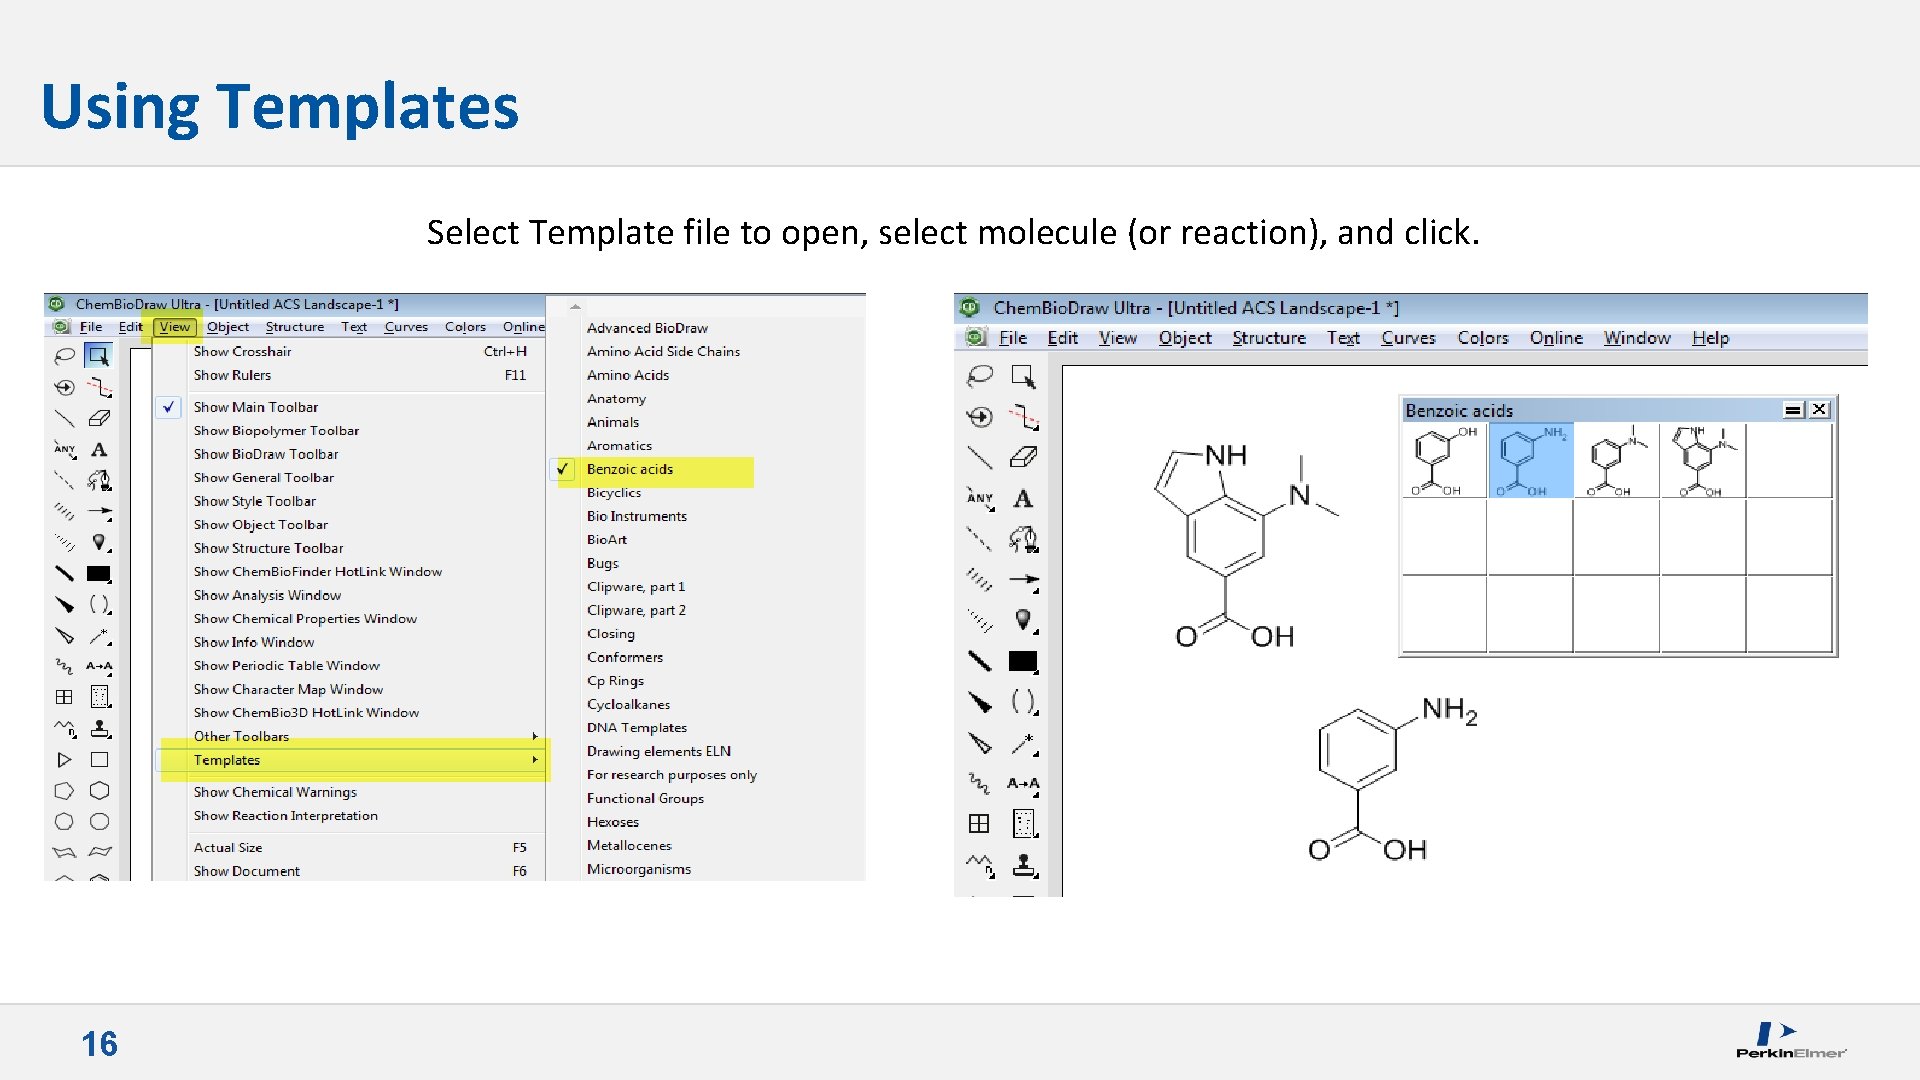Screen dimensions: 1920x1080
Task: Select the Marquee tool in left ChemBioDraw window
Action: [98, 355]
